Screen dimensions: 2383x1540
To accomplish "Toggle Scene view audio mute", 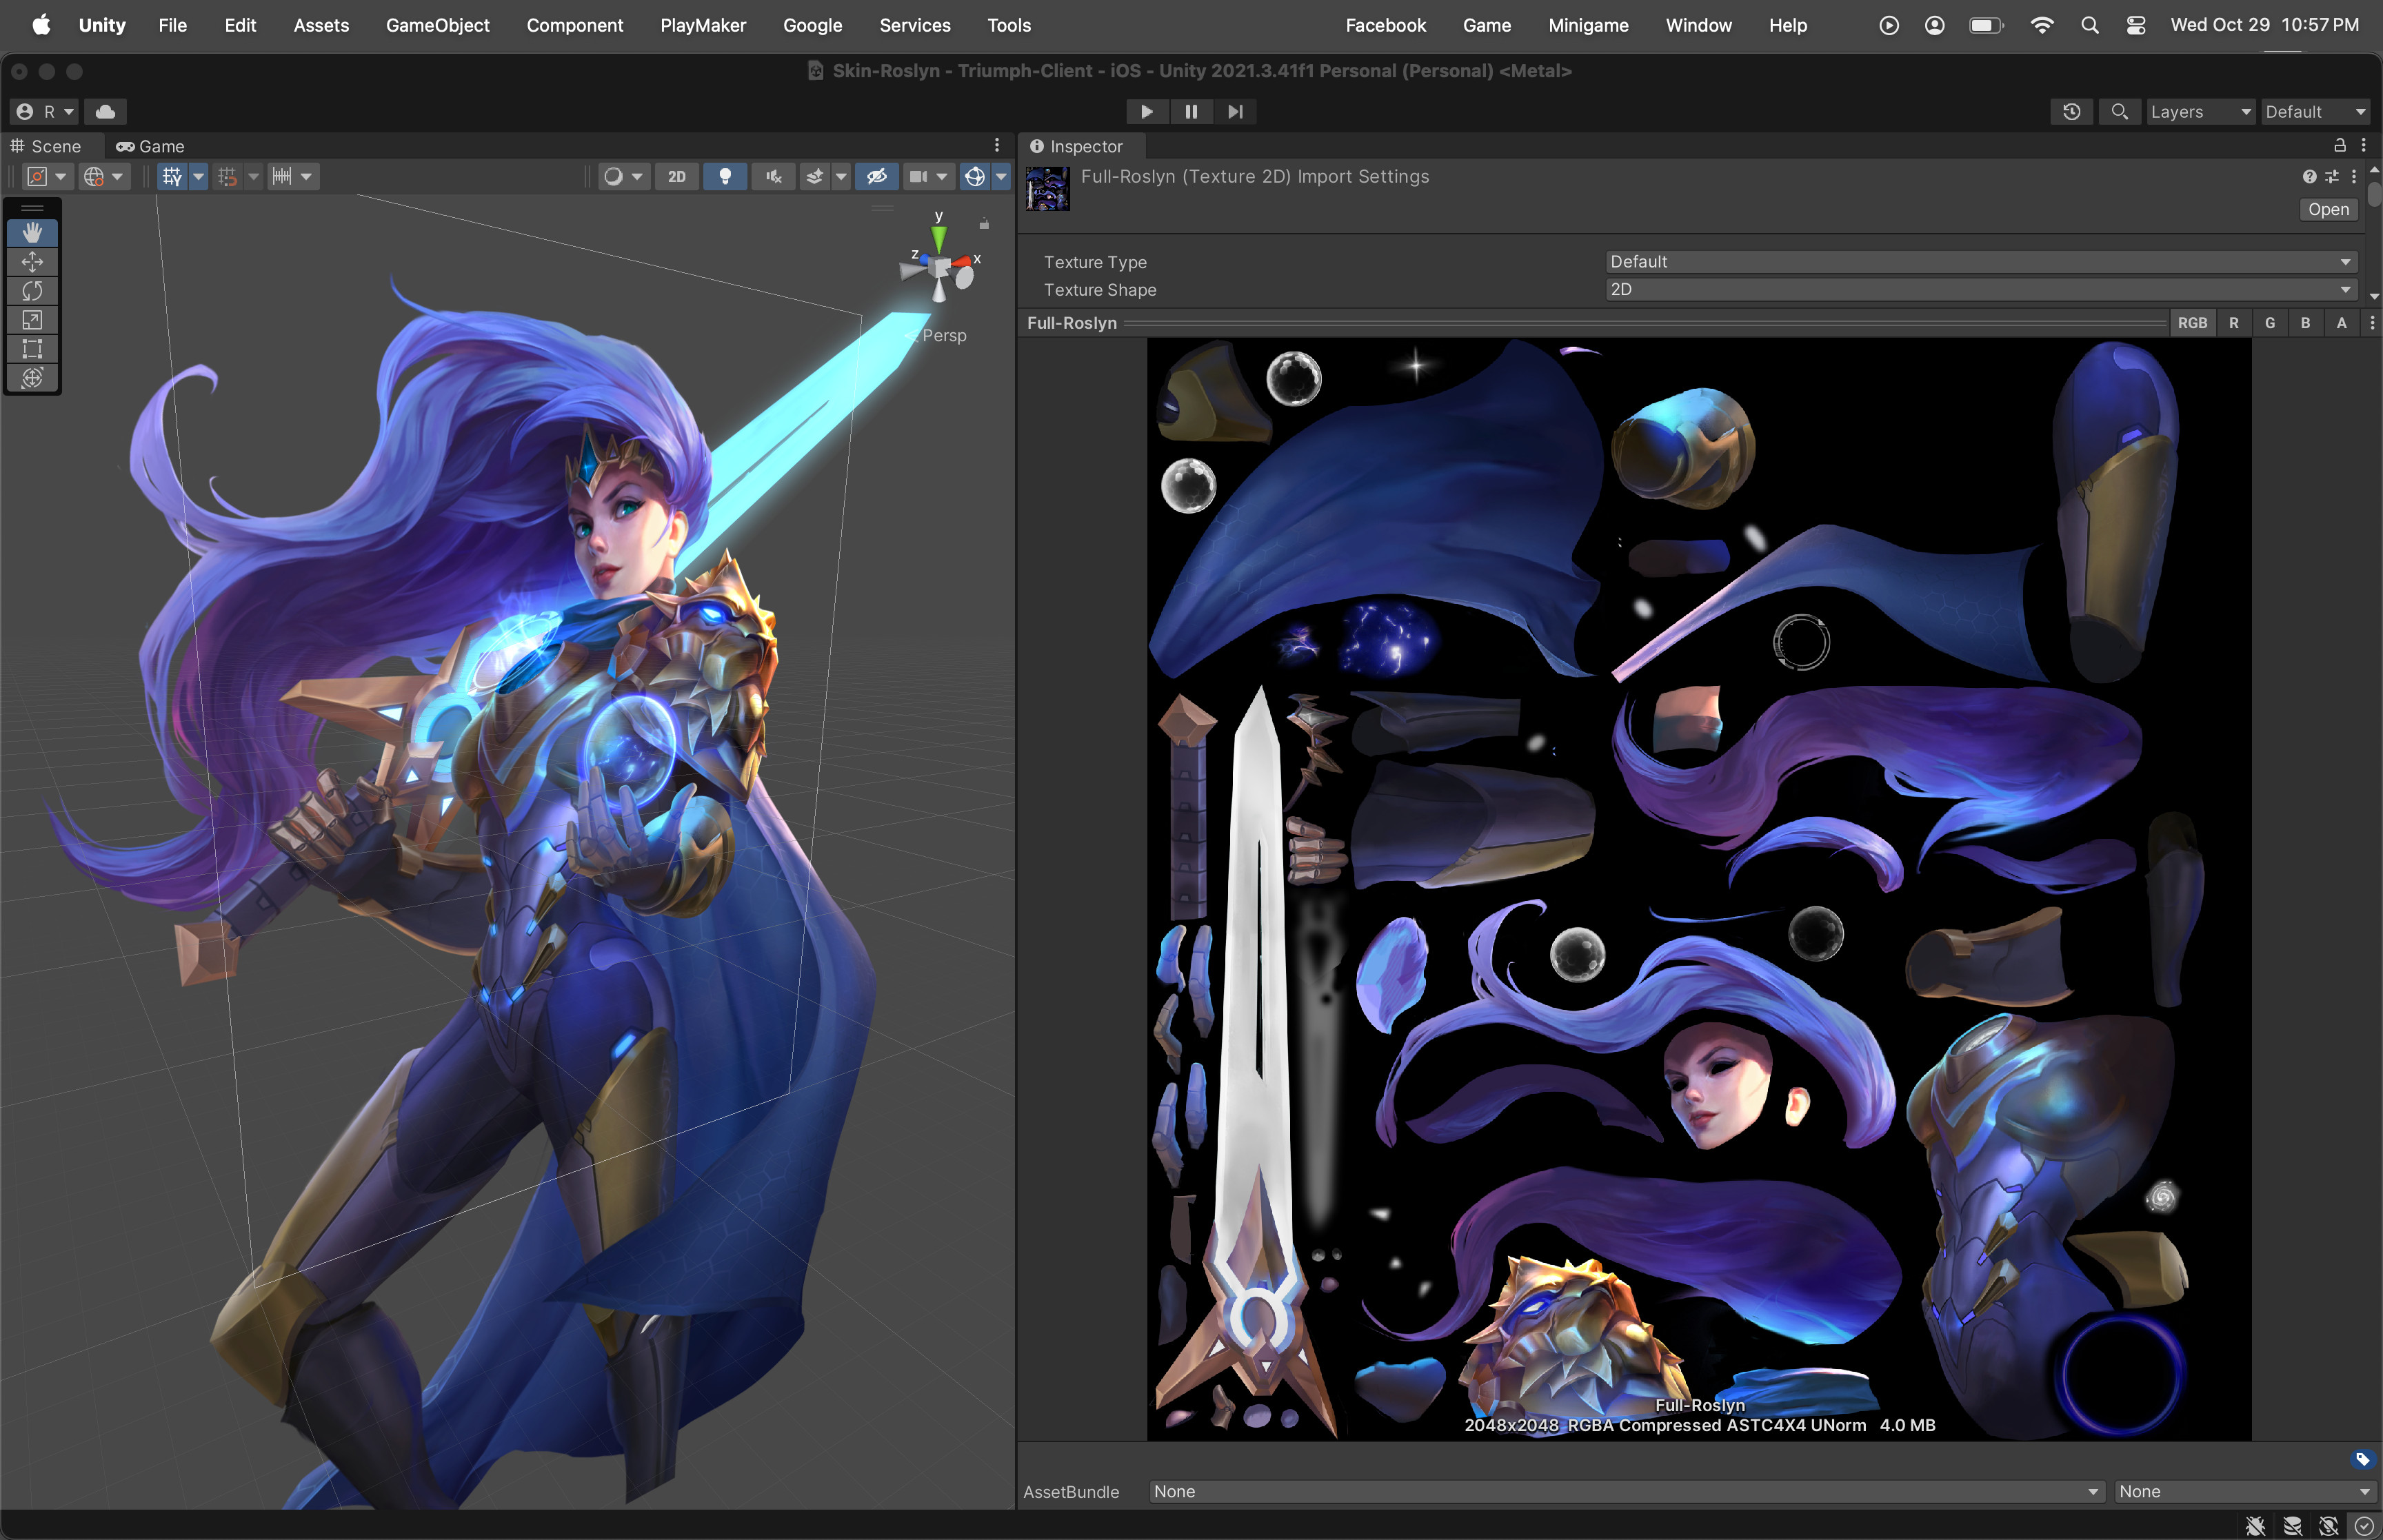I will [772, 176].
